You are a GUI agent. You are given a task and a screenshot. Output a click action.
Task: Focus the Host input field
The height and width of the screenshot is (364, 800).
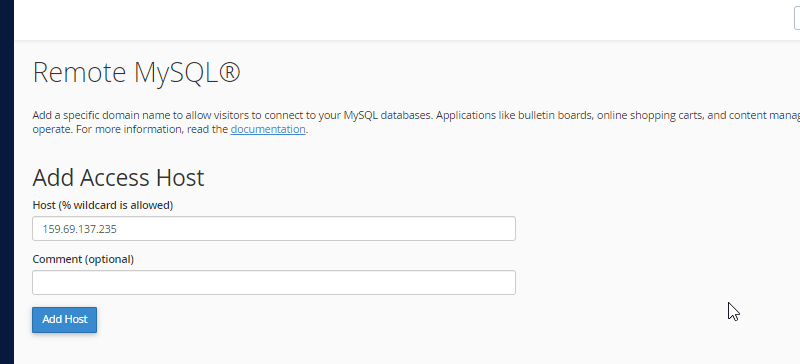[x=274, y=229]
